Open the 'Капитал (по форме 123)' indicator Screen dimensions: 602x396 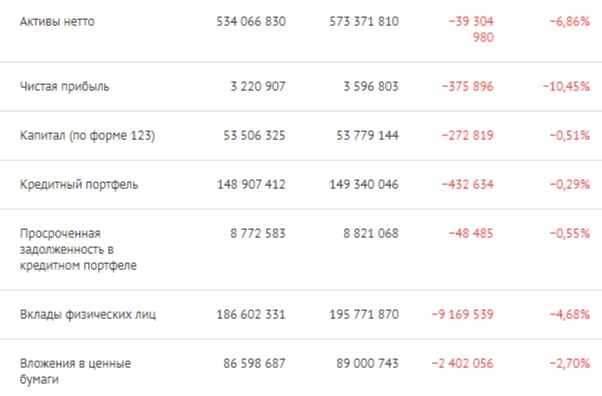point(87,136)
